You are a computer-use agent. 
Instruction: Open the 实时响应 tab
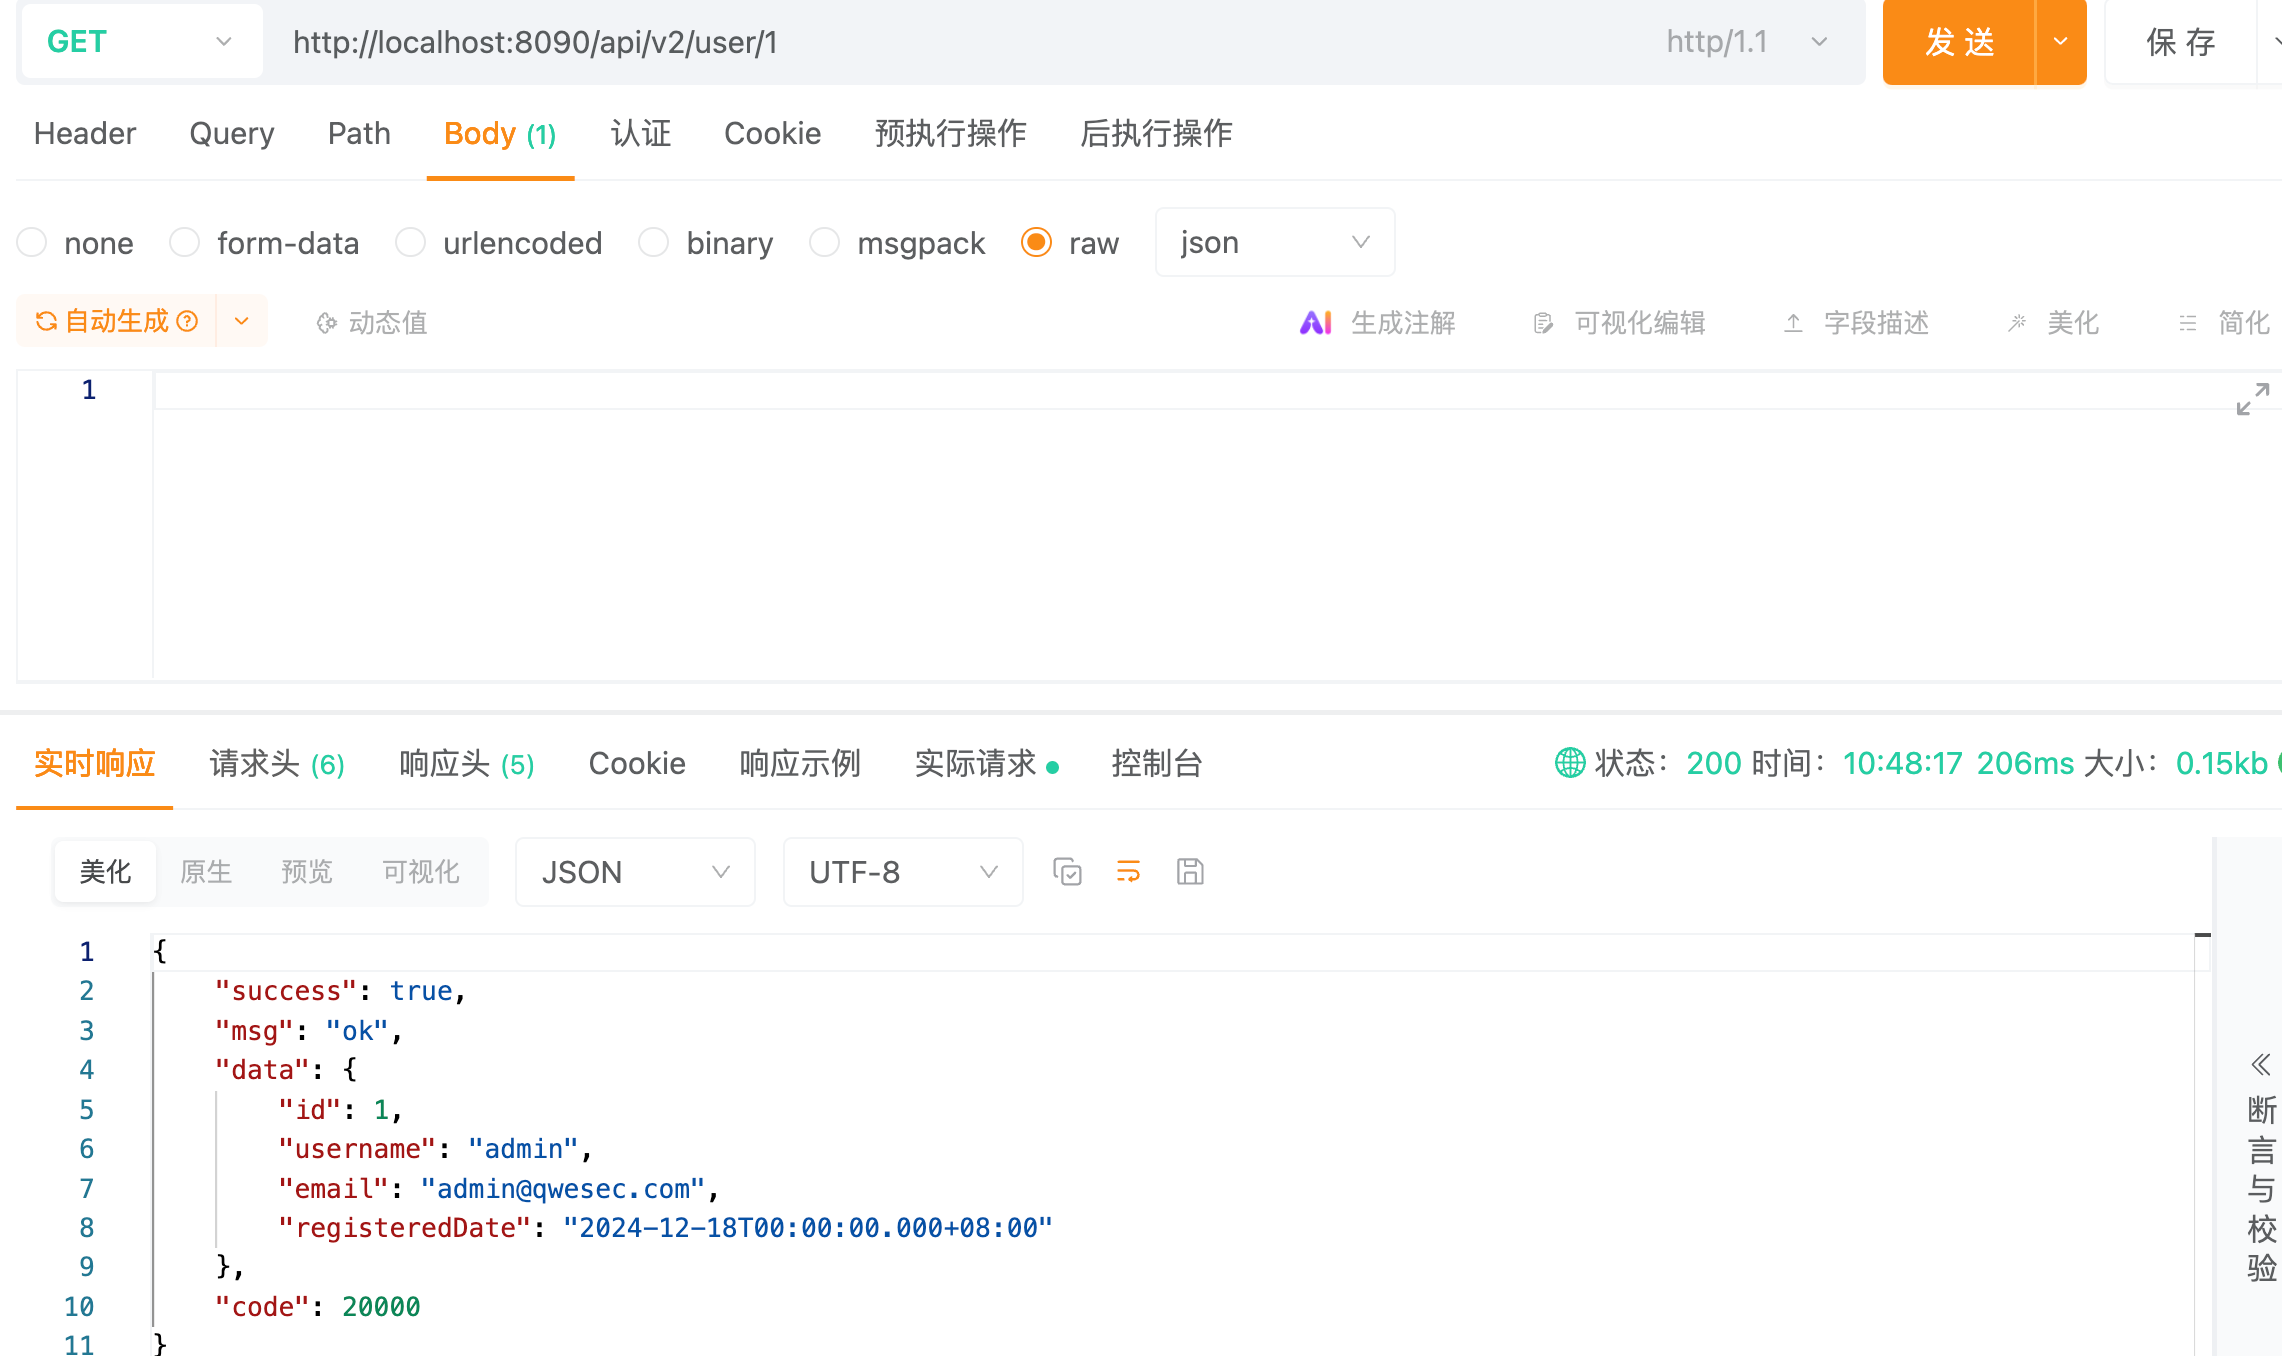point(95,763)
